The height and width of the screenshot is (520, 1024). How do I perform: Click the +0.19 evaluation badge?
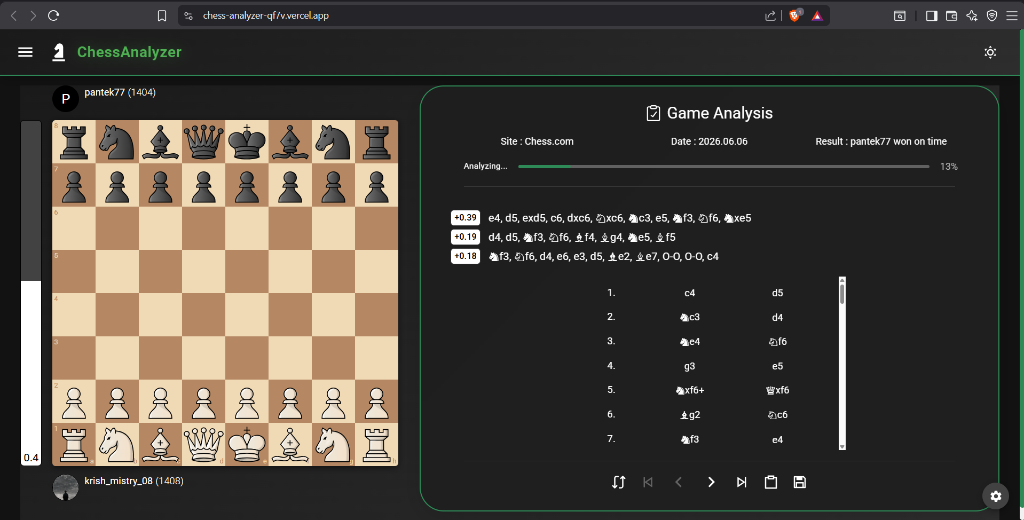click(466, 236)
